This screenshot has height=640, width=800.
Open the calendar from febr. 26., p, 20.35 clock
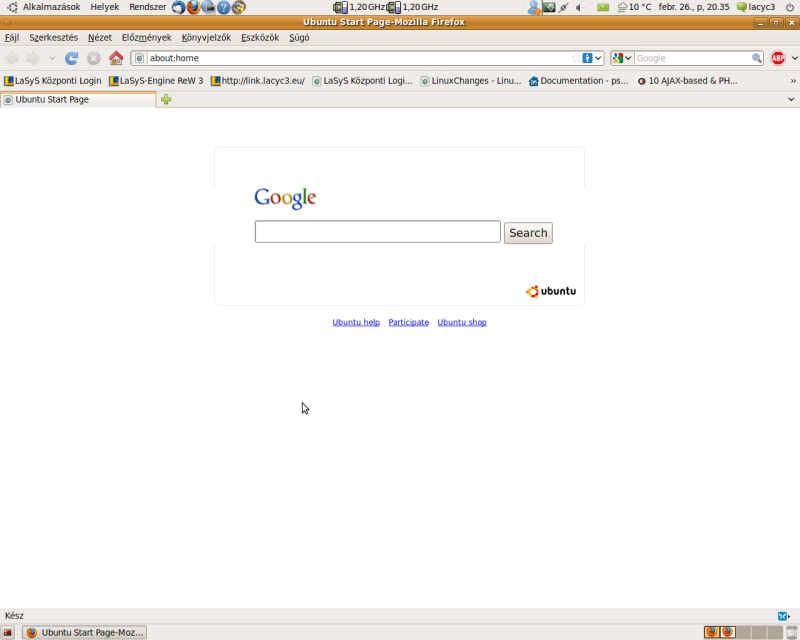(x=694, y=7)
